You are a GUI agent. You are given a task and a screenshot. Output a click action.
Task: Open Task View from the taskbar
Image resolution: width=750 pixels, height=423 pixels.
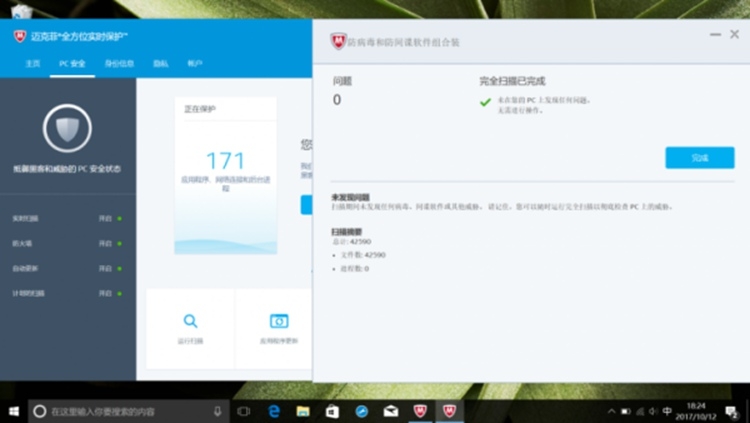tap(244, 411)
